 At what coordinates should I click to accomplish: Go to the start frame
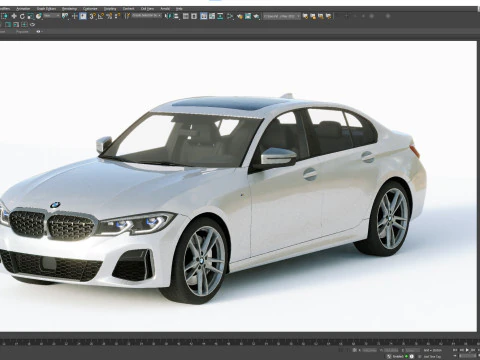click(456, 350)
